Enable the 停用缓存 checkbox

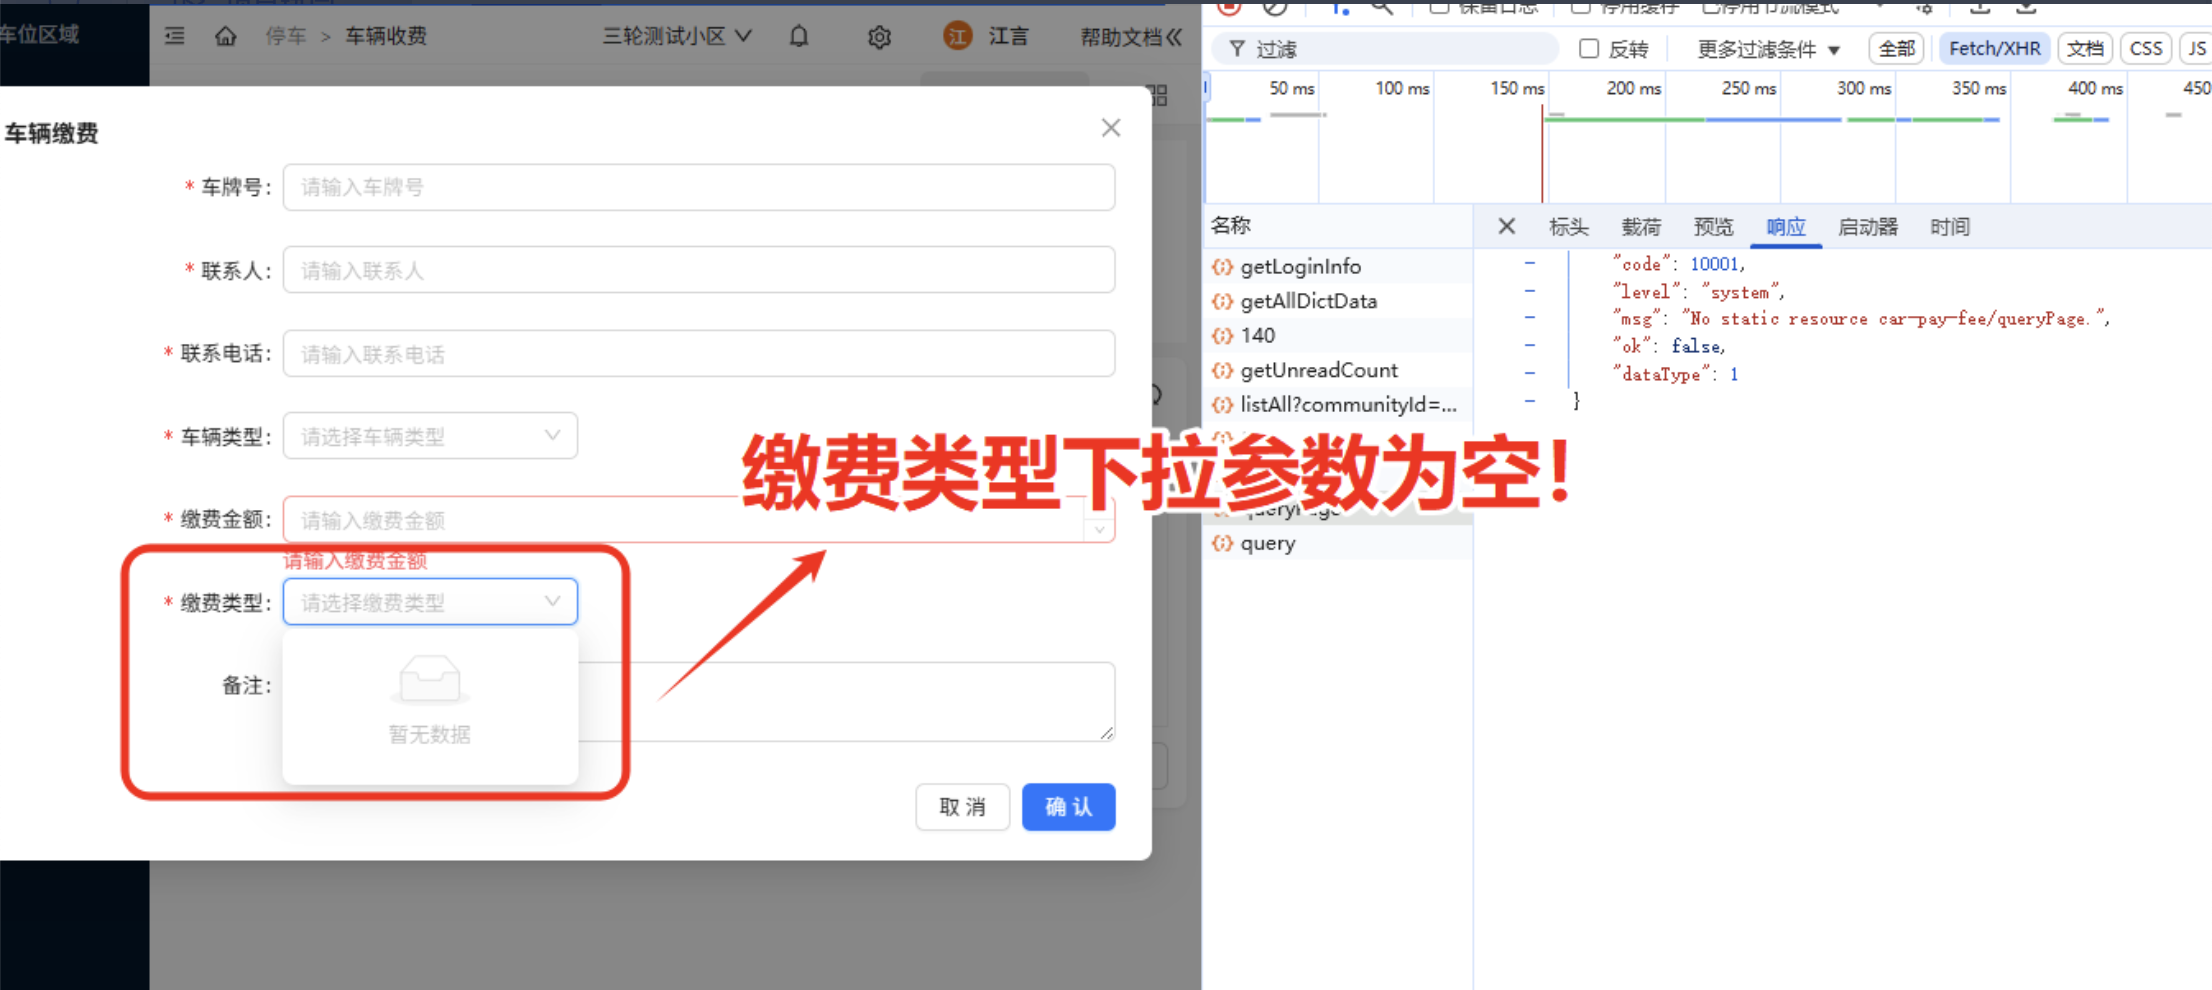coord(1580,7)
